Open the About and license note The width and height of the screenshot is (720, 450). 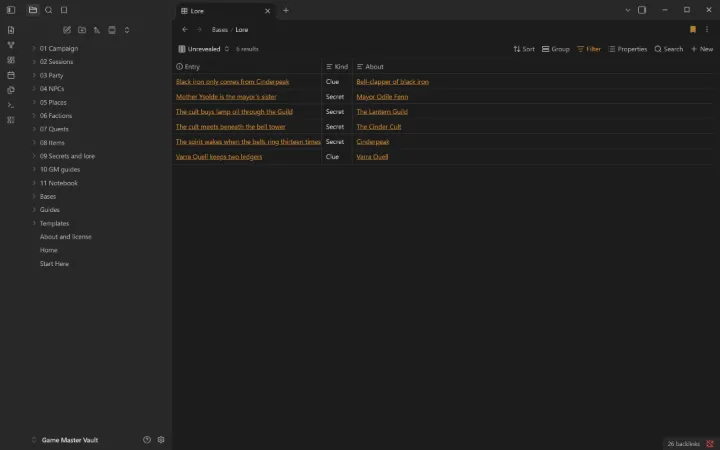coord(66,237)
